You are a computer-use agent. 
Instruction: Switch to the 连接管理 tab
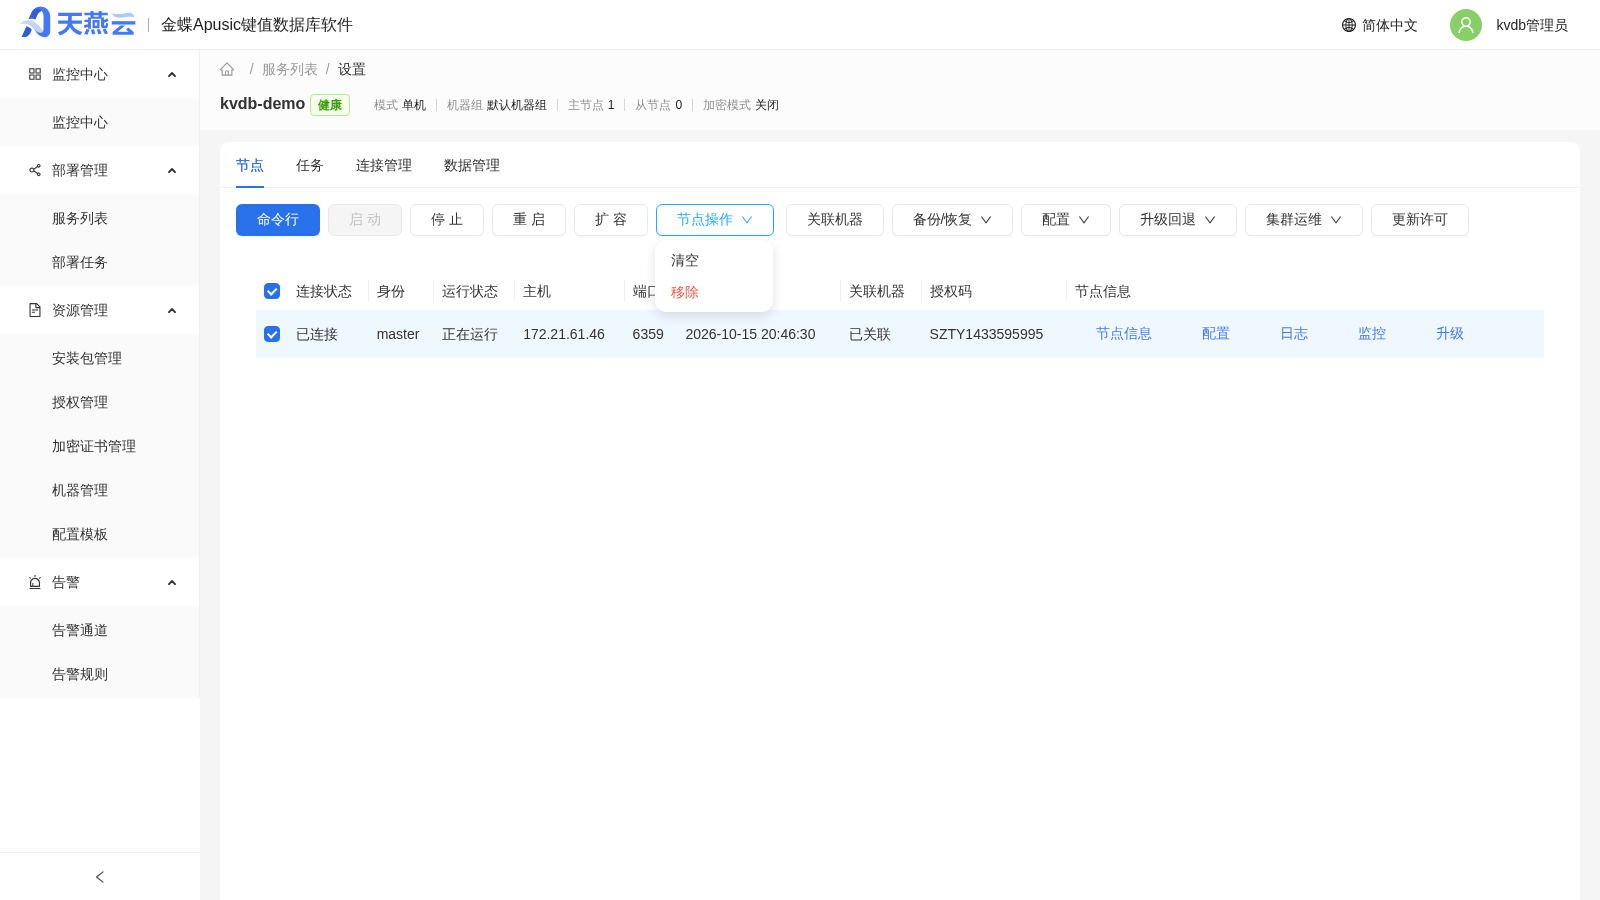coord(384,165)
